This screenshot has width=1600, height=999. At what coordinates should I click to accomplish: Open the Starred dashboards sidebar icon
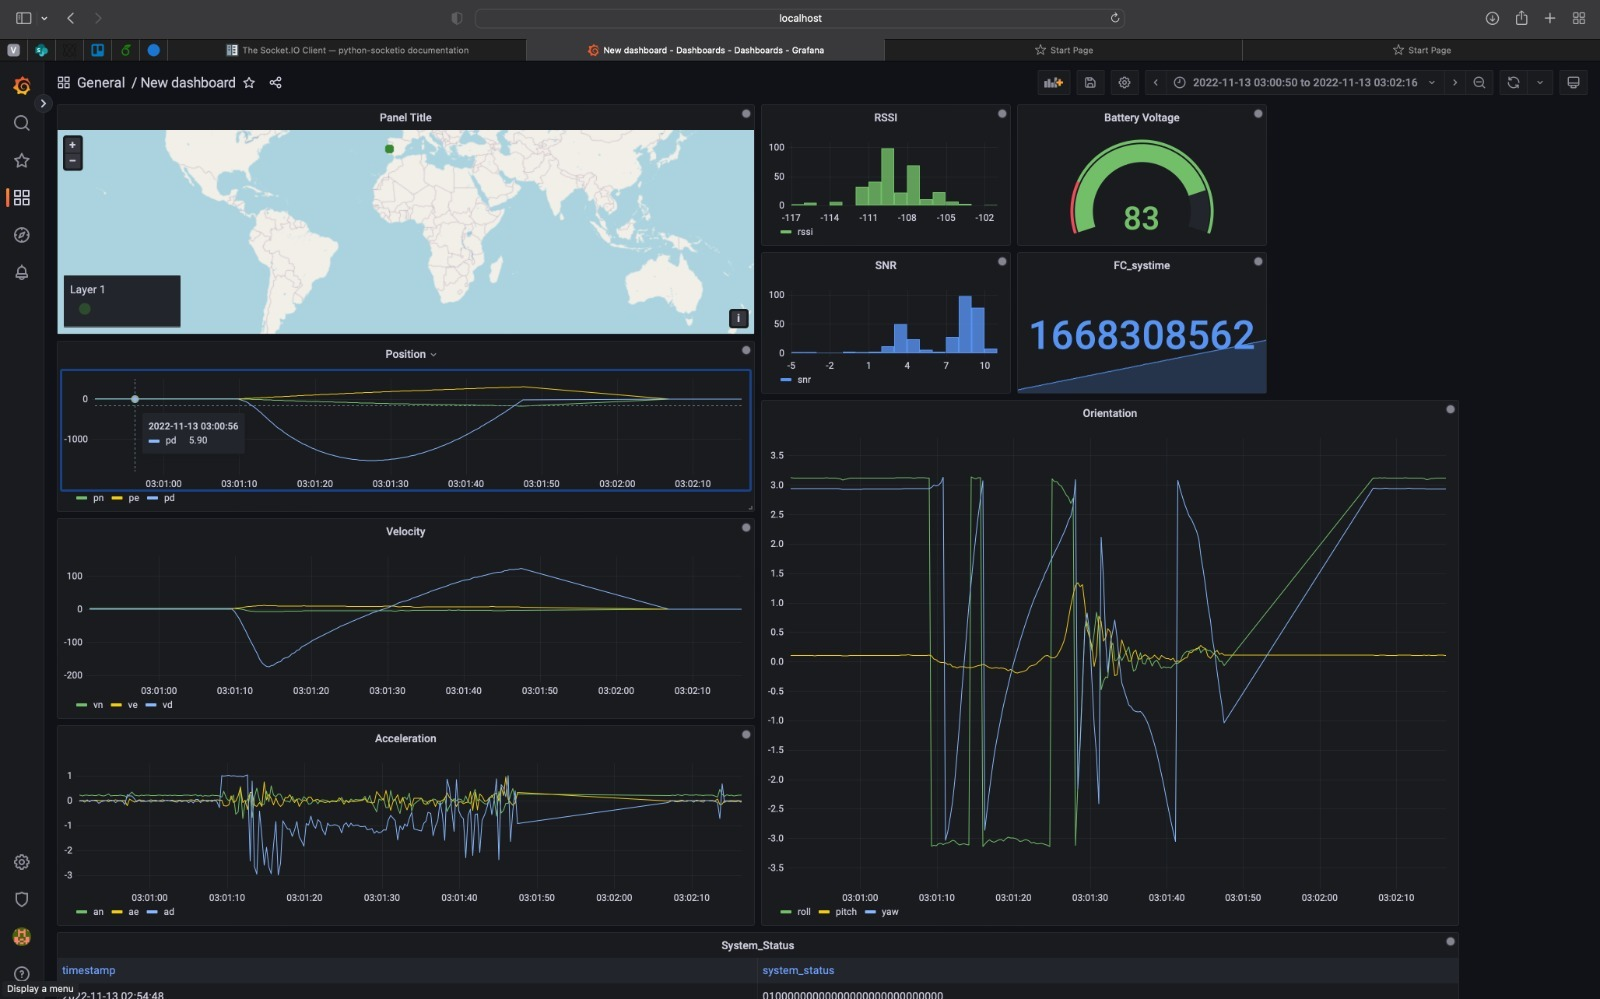point(21,160)
